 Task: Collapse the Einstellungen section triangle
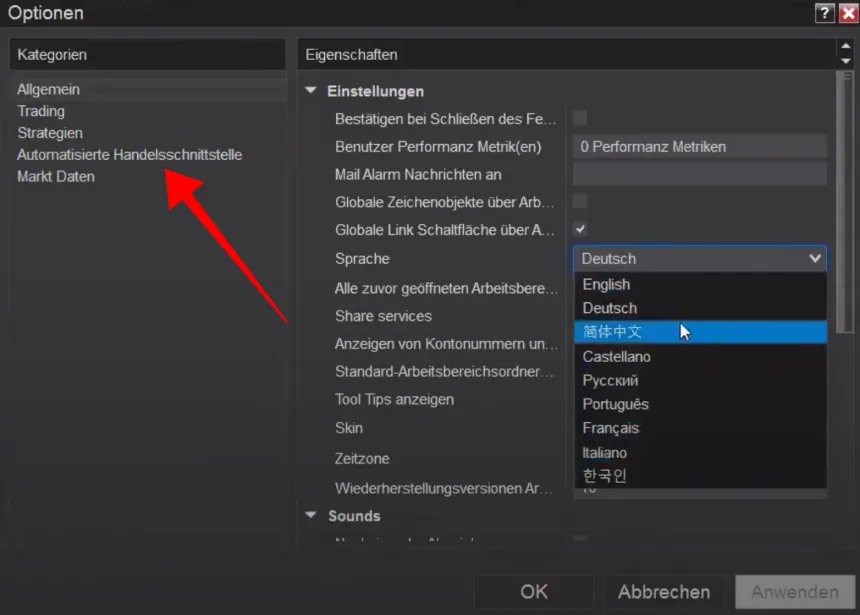[x=312, y=91]
